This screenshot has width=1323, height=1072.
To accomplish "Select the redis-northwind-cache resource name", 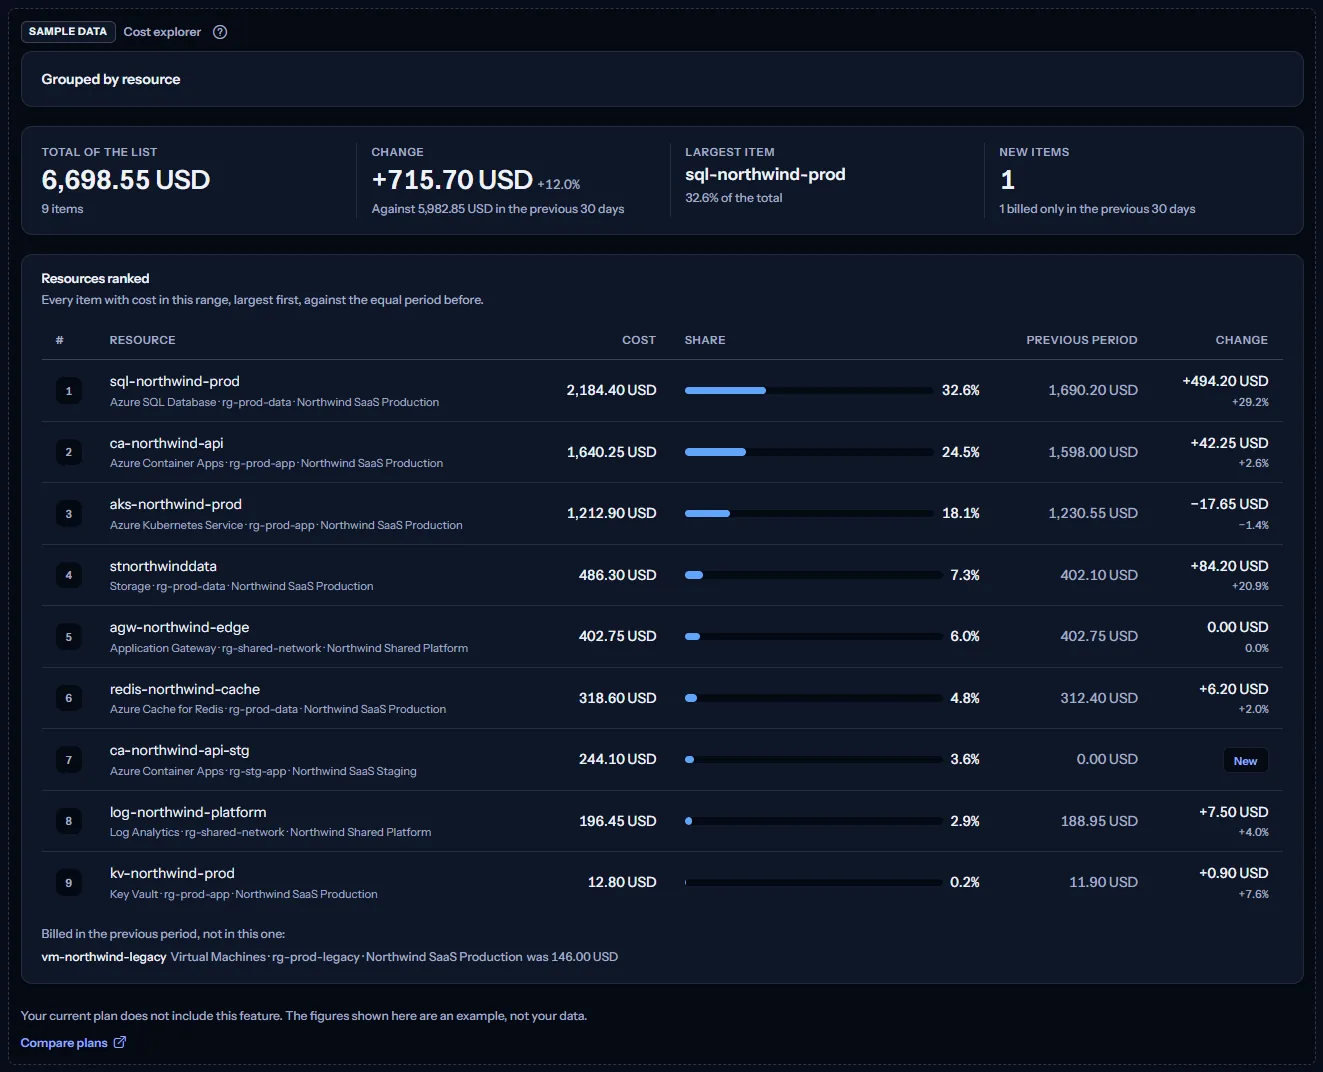I will pyautogui.click(x=185, y=689).
